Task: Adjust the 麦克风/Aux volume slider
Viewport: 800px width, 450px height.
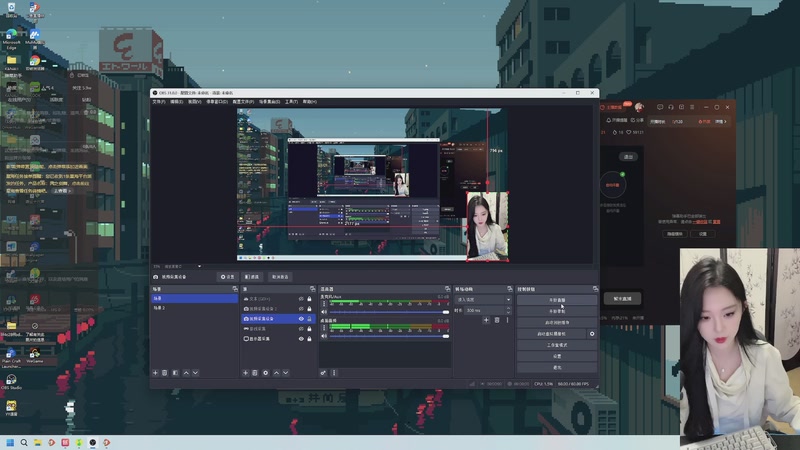Action: 390,312
